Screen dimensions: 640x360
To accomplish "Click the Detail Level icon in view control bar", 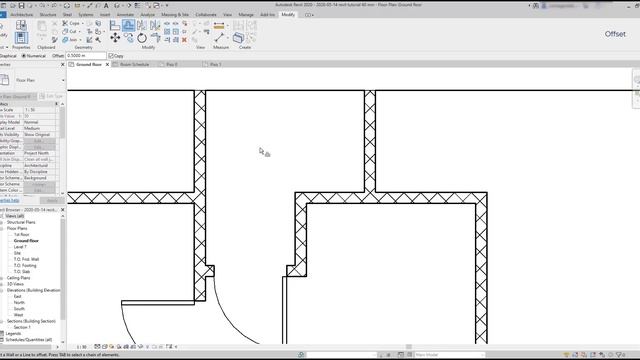I will pyautogui.click(x=97, y=347).
